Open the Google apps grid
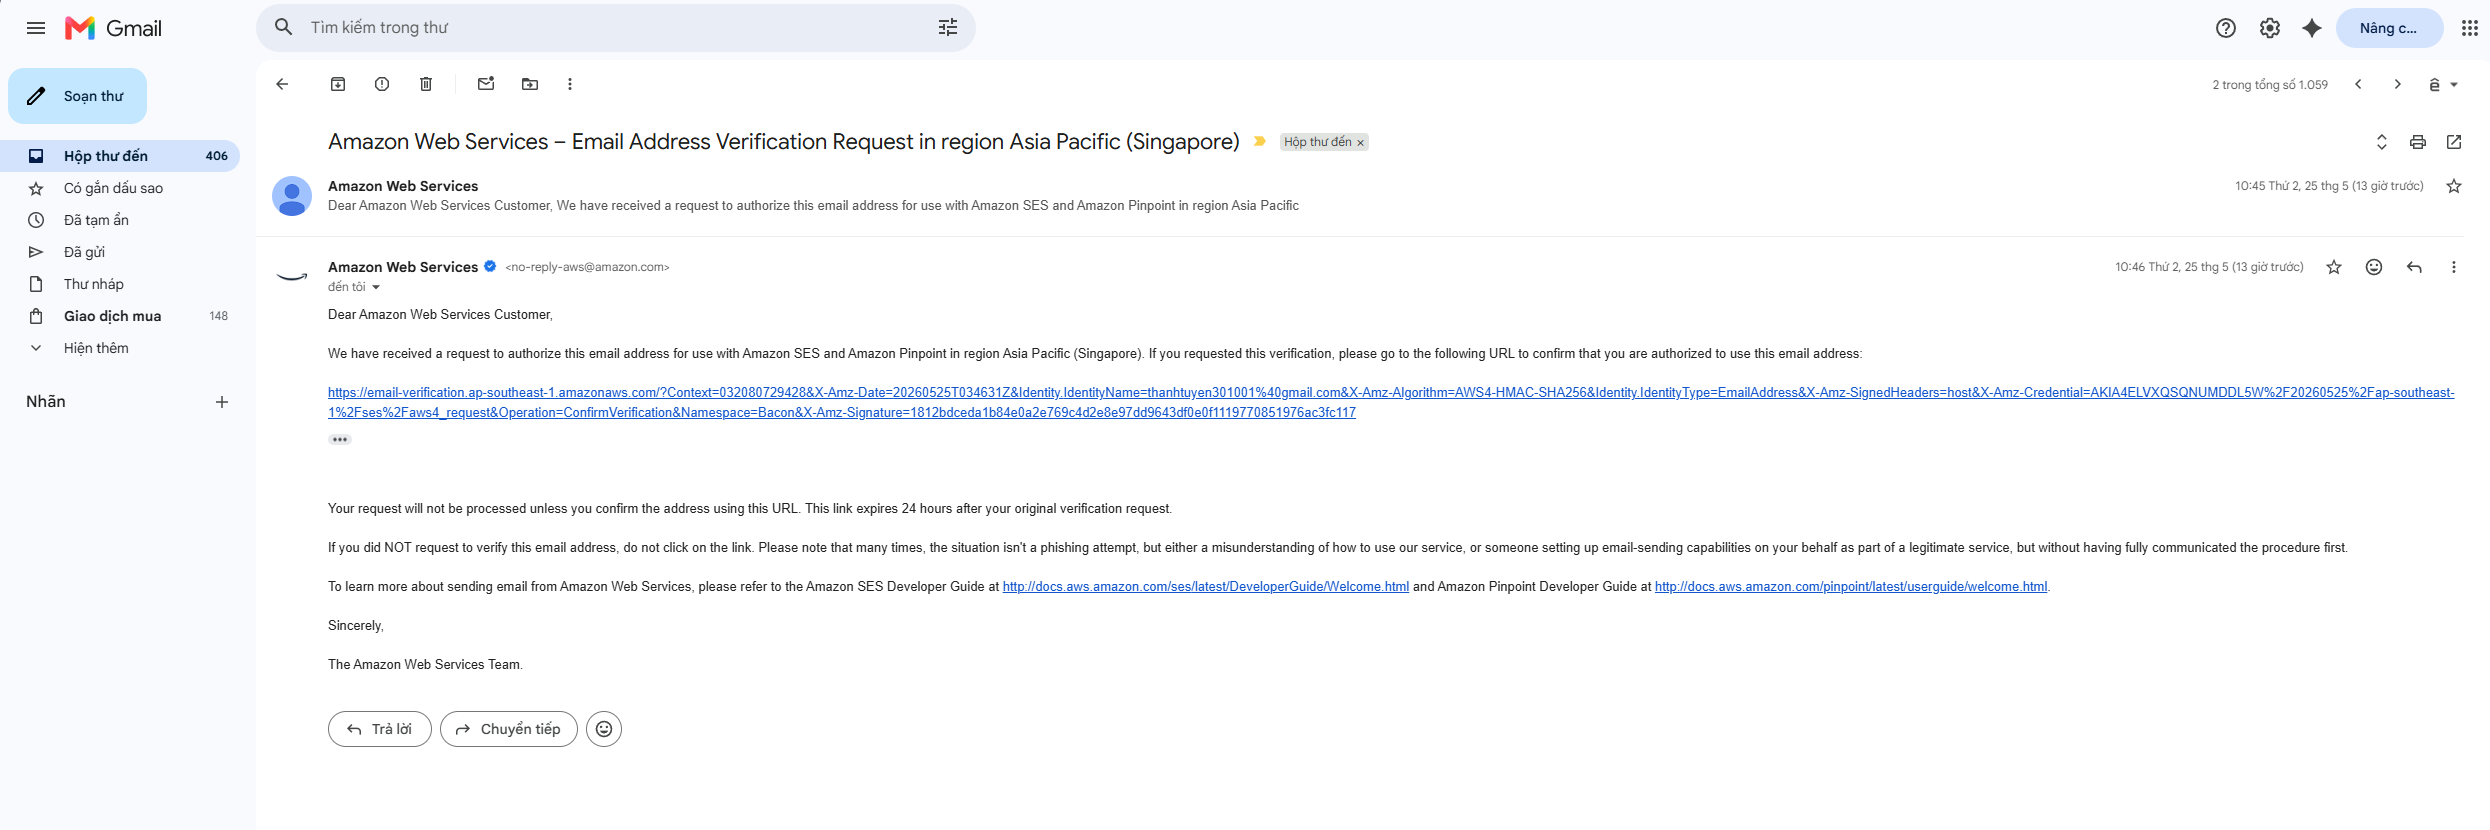This screenshot has height=830, width=2490. [2469, 28]
